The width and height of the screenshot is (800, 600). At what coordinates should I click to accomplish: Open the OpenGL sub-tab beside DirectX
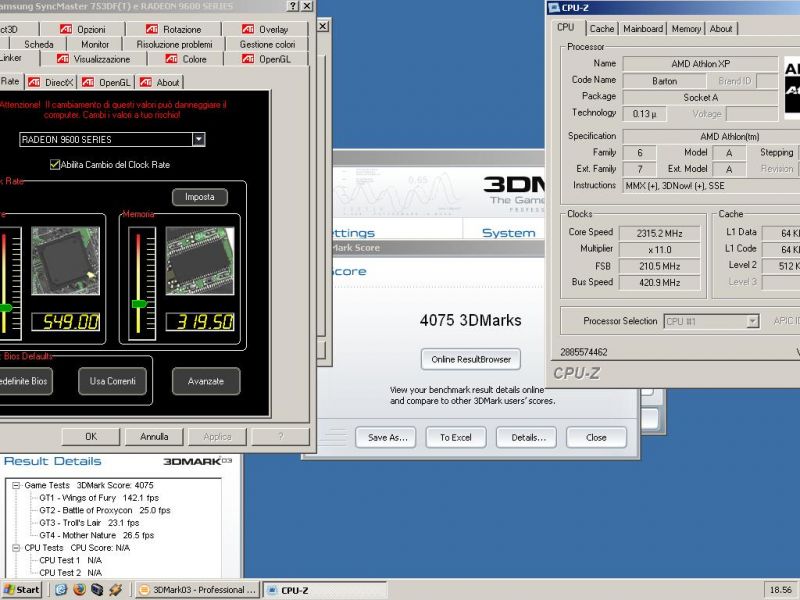click(x=106, y=82)
